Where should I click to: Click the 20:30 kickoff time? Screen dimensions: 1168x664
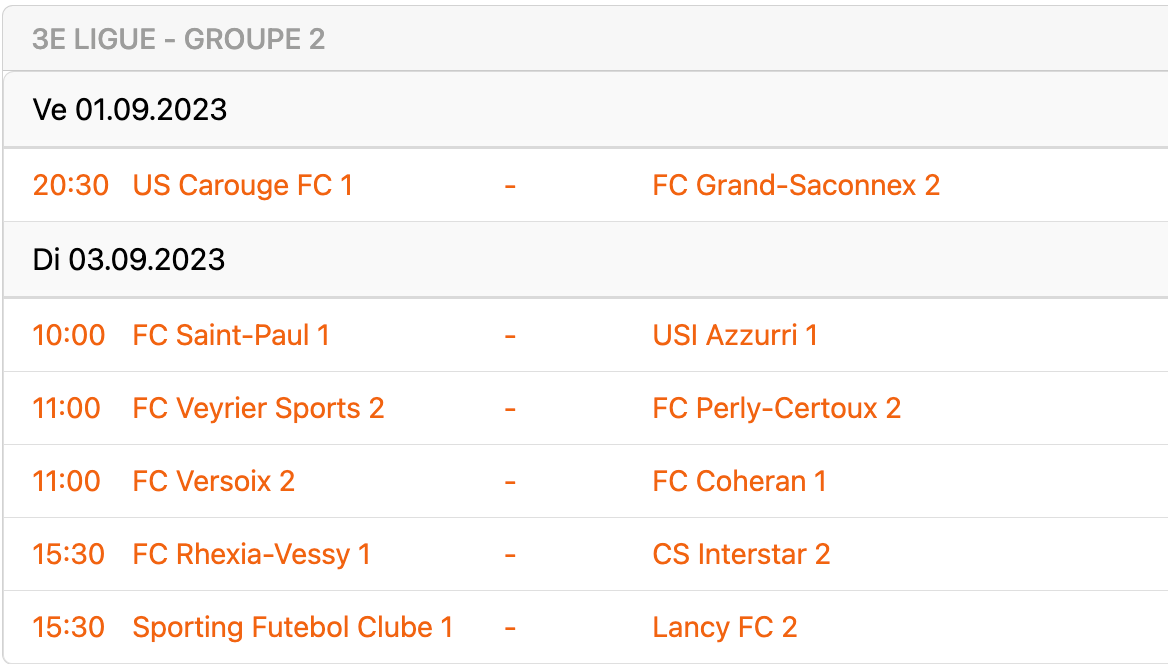pos(70,185)
